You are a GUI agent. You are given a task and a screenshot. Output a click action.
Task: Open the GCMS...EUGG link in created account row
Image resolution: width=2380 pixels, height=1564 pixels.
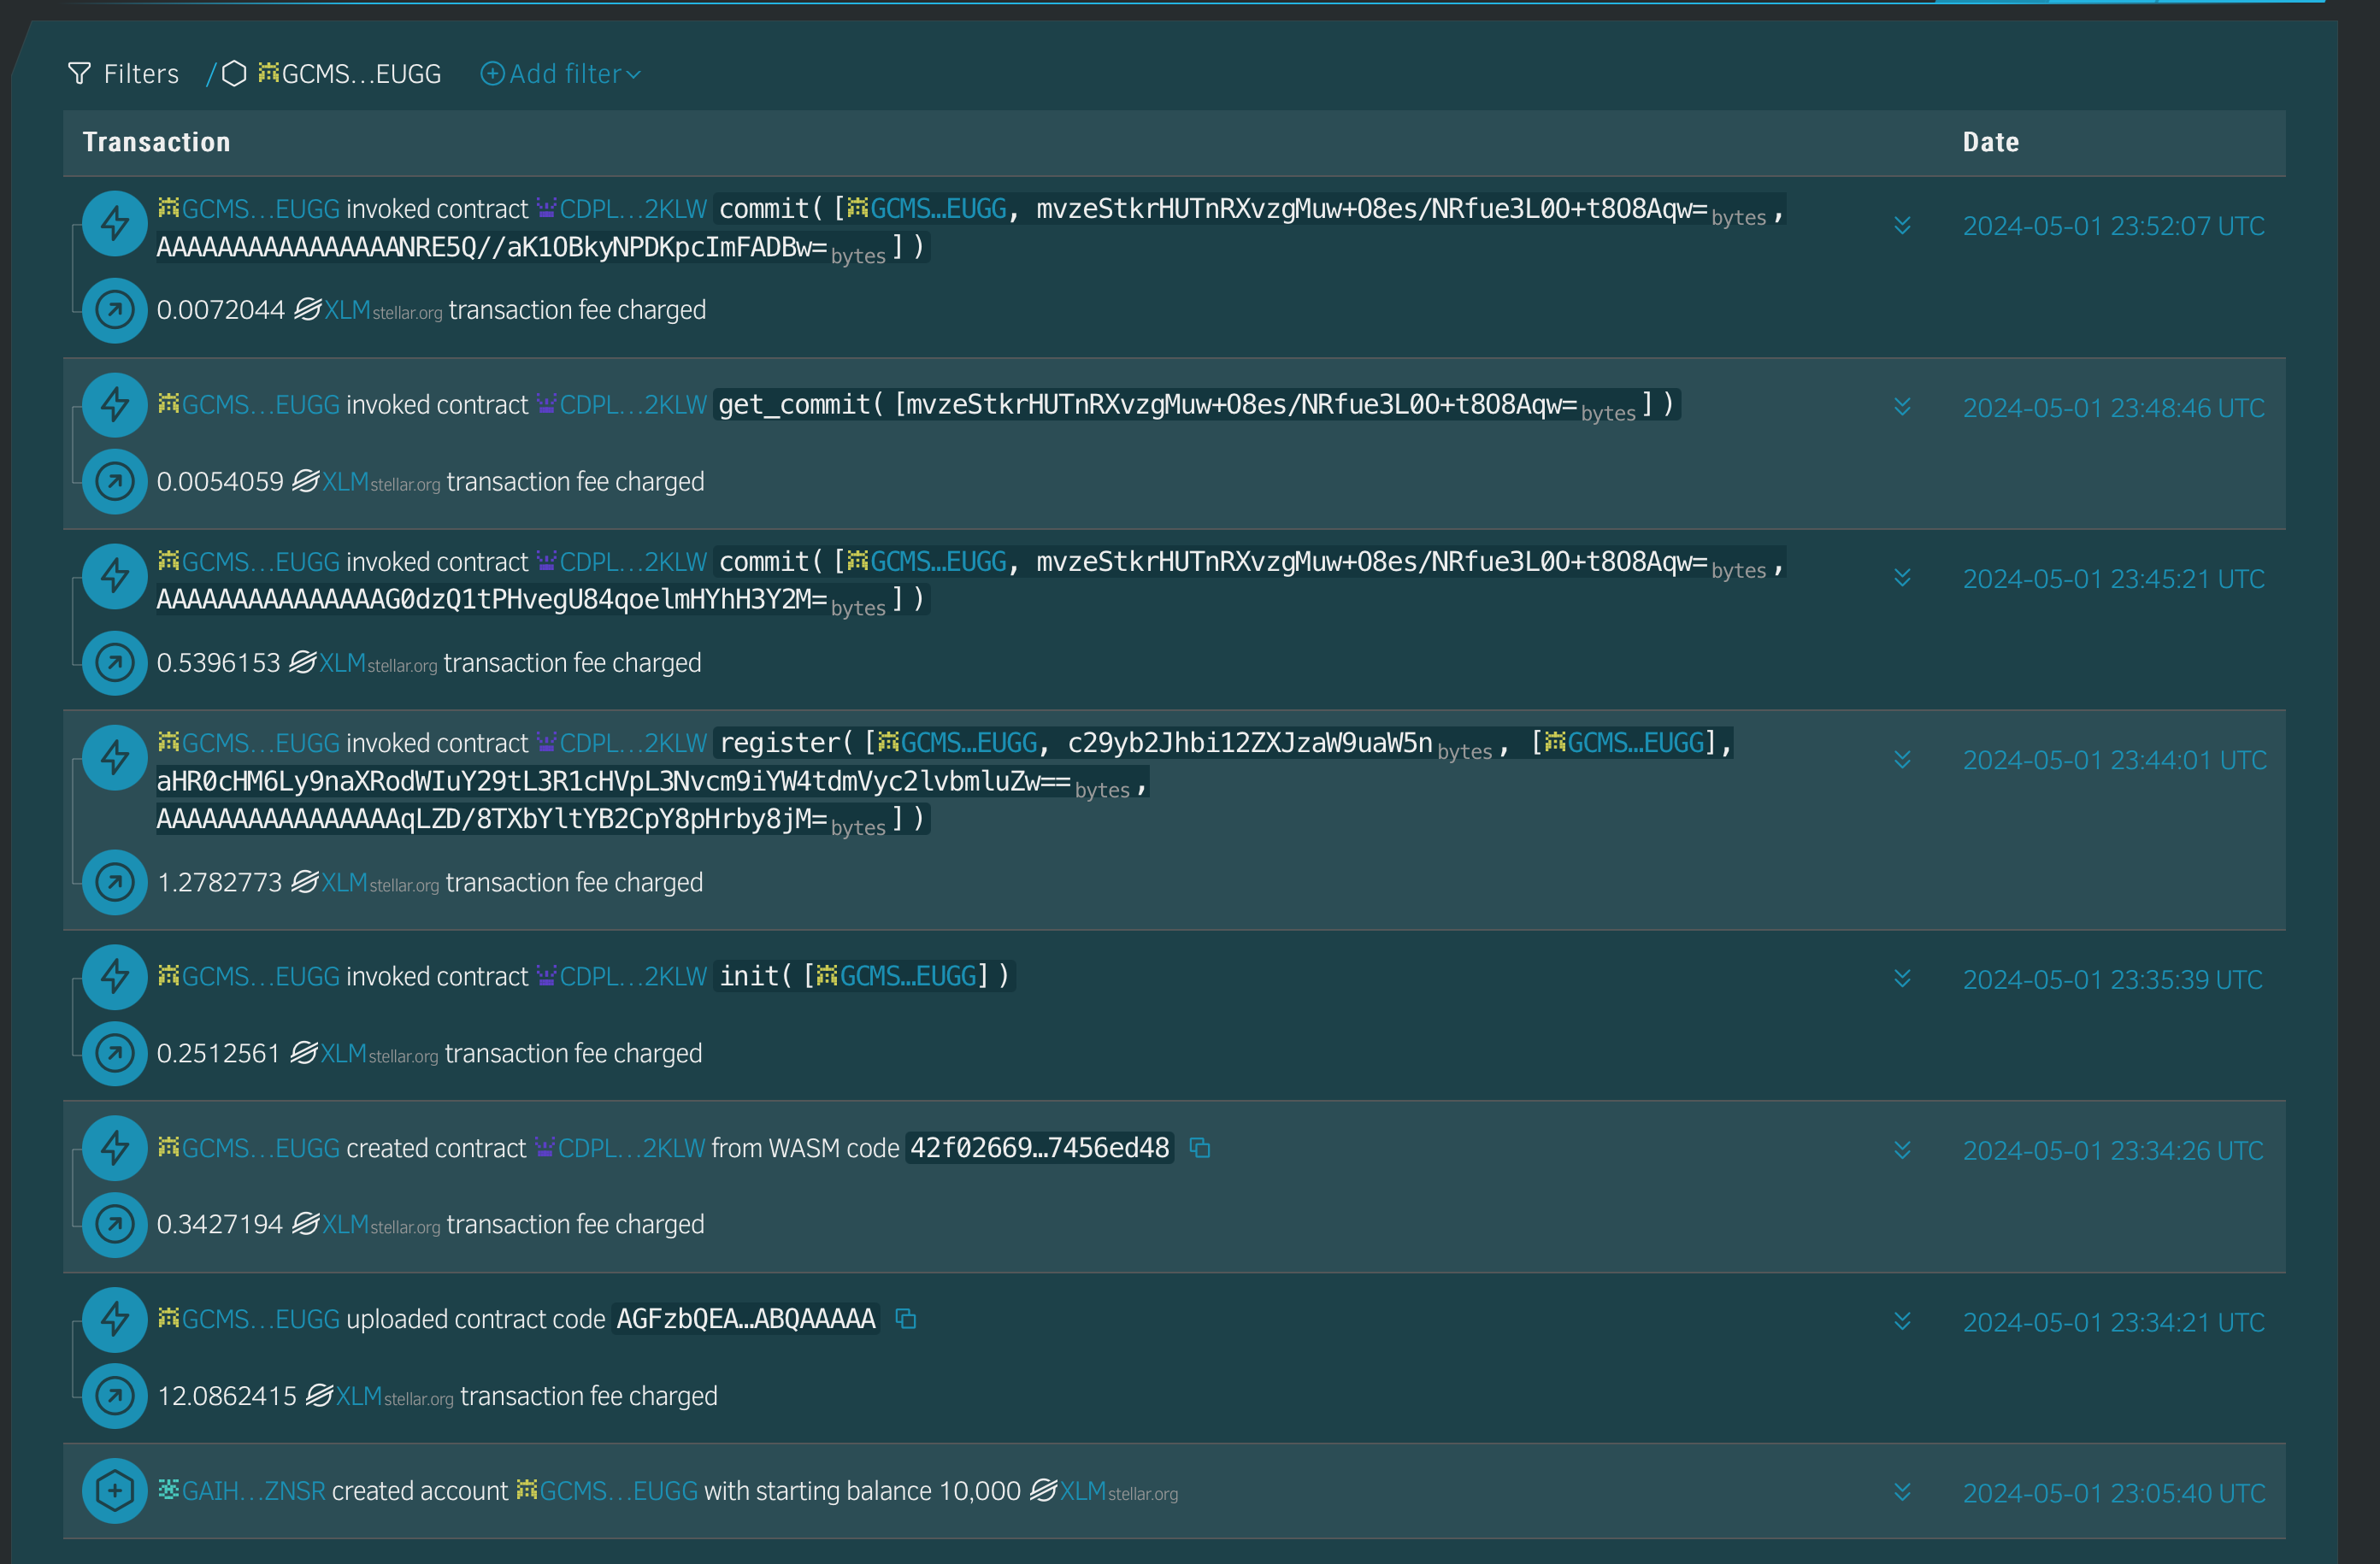607,1491
